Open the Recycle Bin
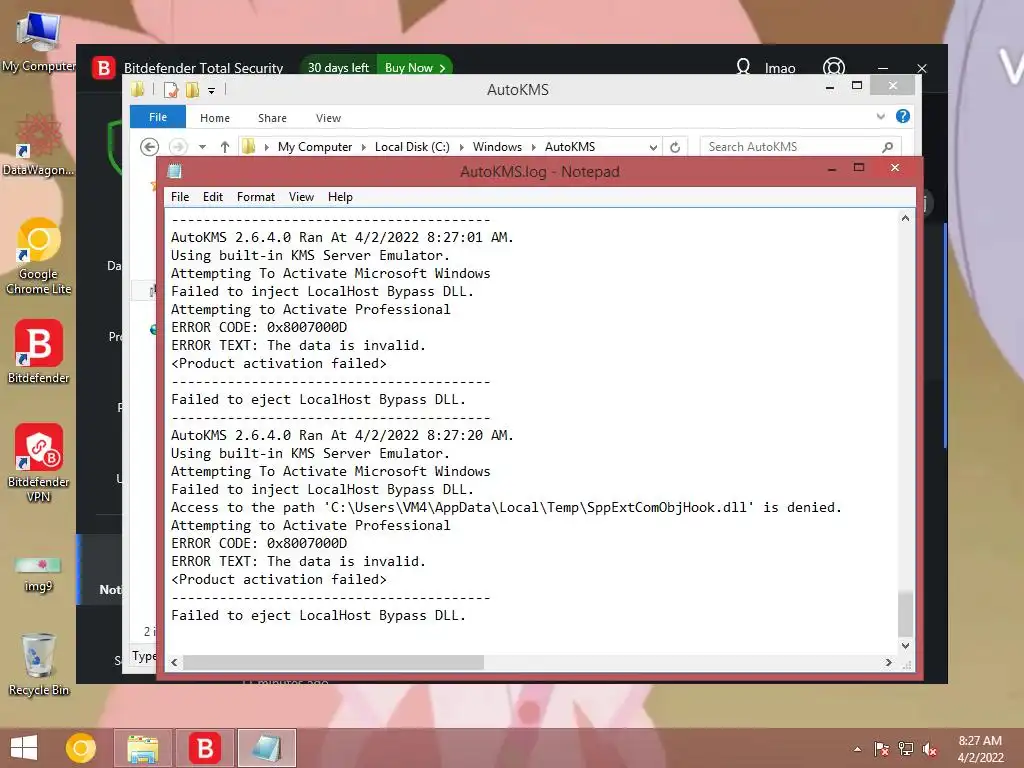 [38, 665]
